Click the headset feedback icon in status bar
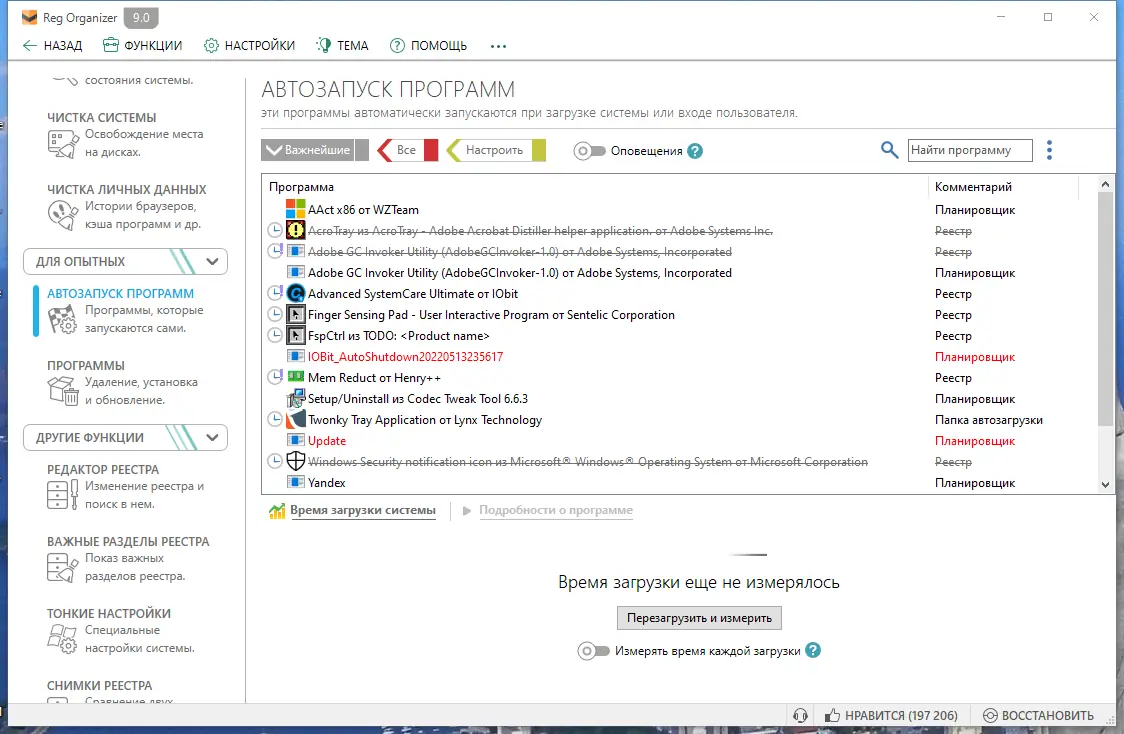This screenshot has width=1124, height=734. click(x=800, y=715)
